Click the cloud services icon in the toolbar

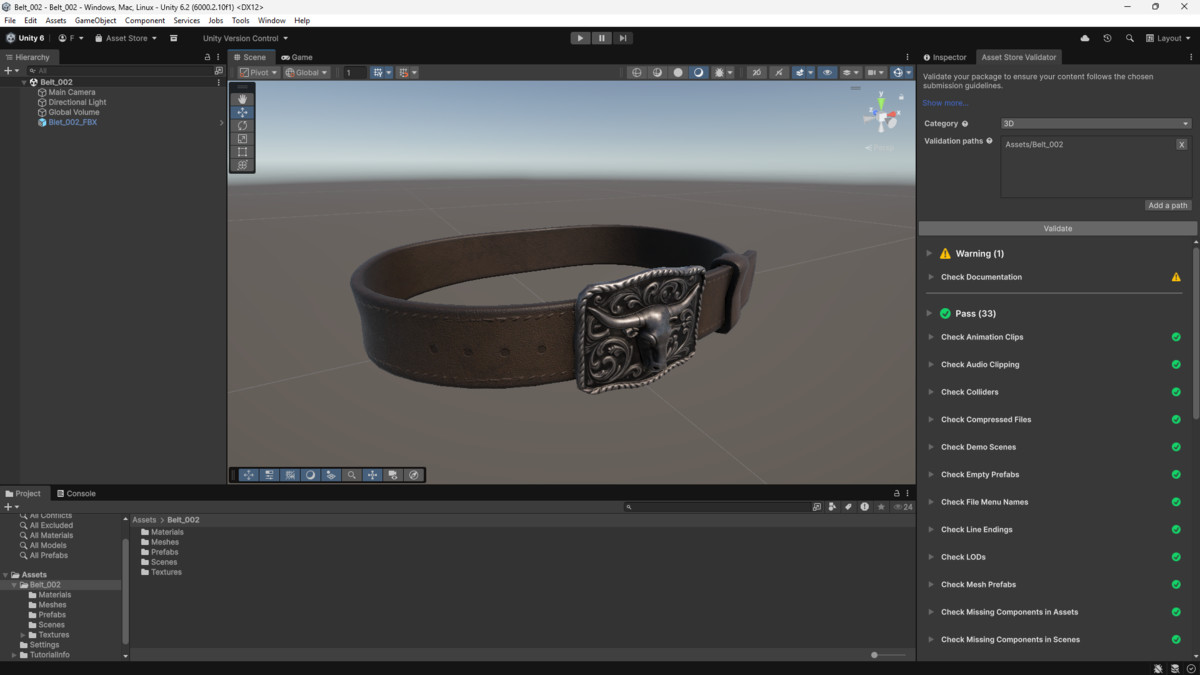click(x=1085, y=38)
